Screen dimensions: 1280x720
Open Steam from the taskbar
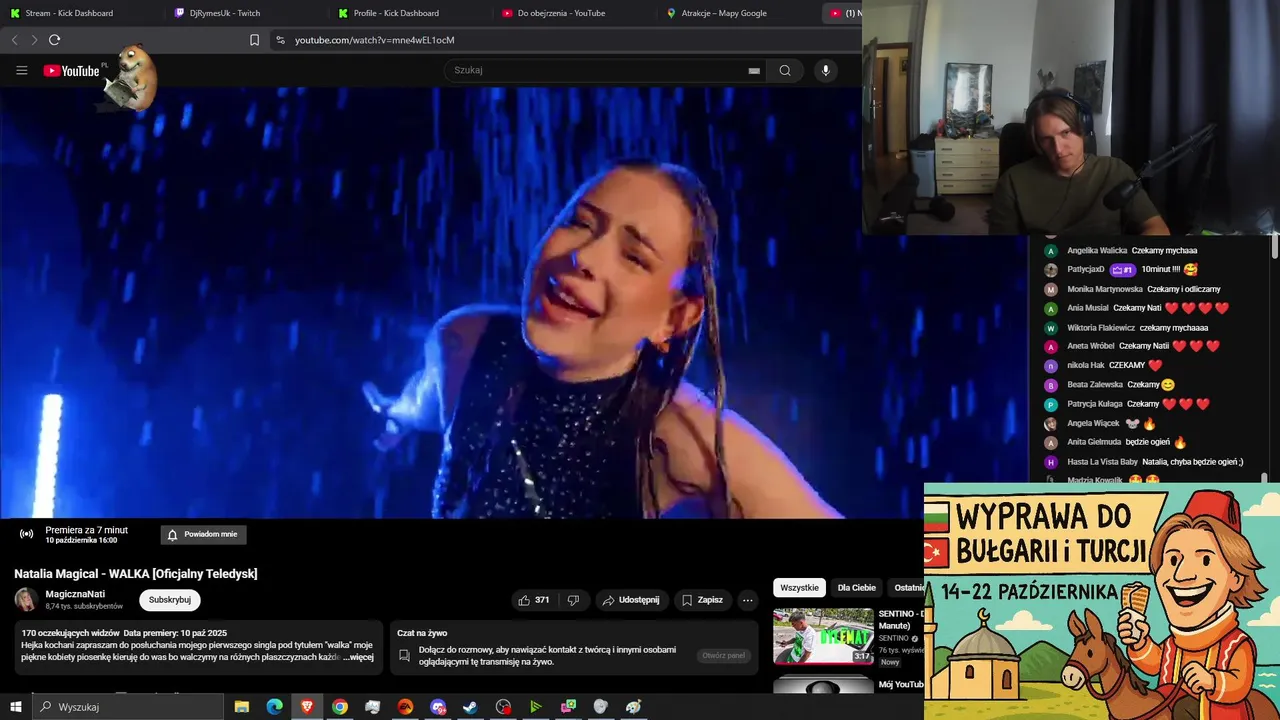click(x=470, y=707)
